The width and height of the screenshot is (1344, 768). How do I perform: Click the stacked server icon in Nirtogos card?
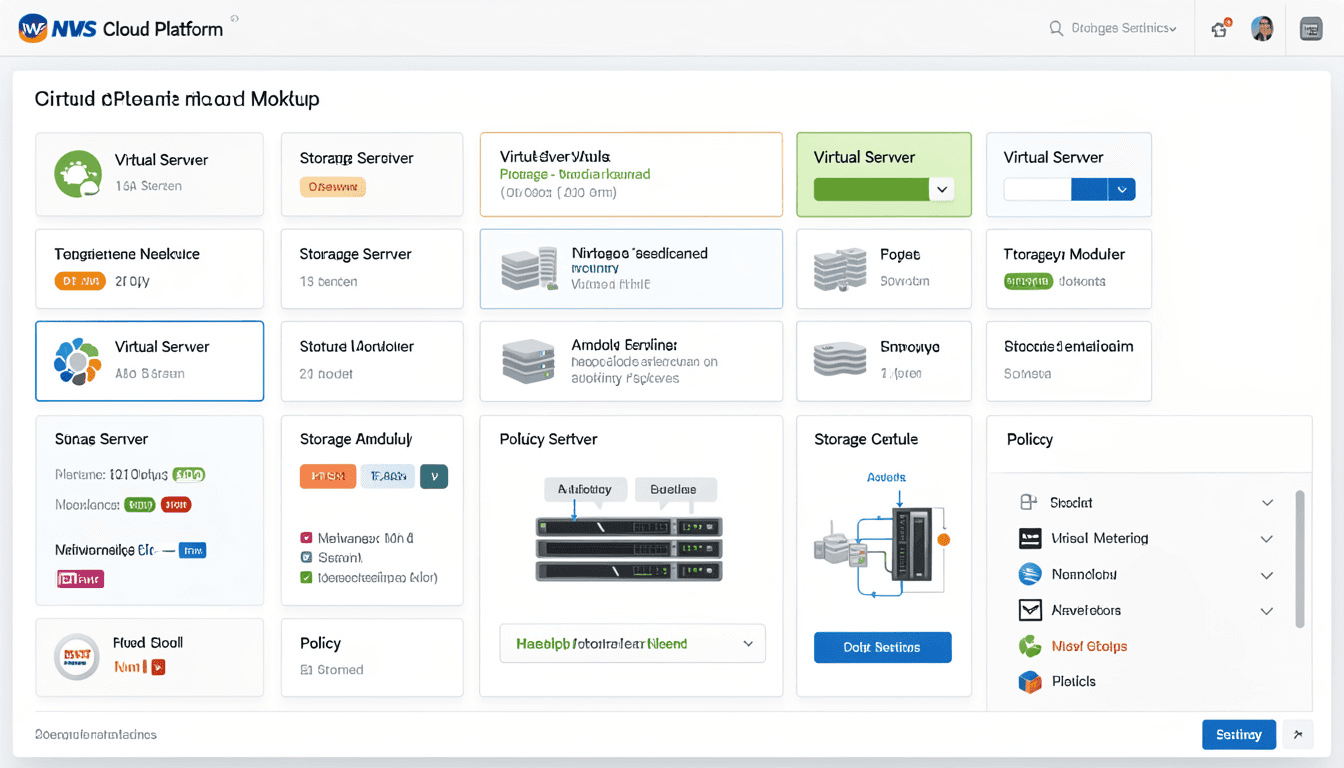529,268
